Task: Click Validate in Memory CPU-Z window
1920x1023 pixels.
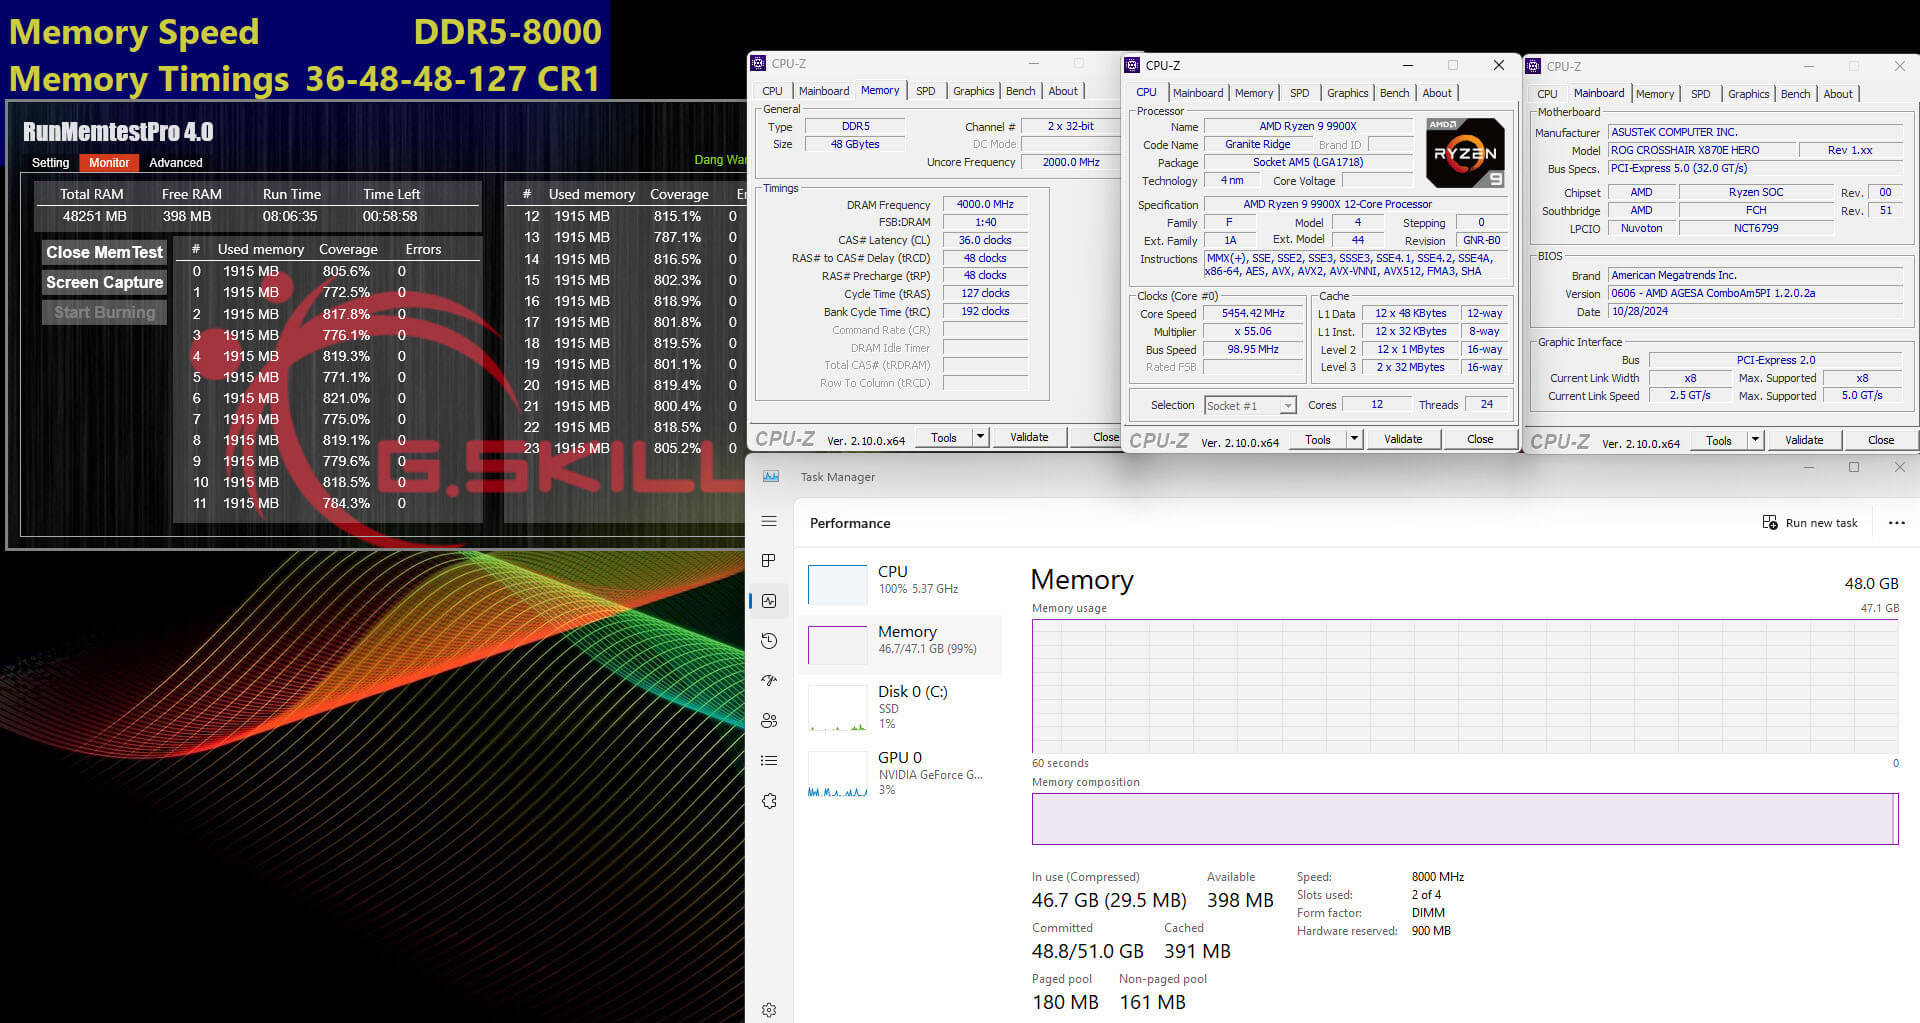Action: pos(1029,437)
